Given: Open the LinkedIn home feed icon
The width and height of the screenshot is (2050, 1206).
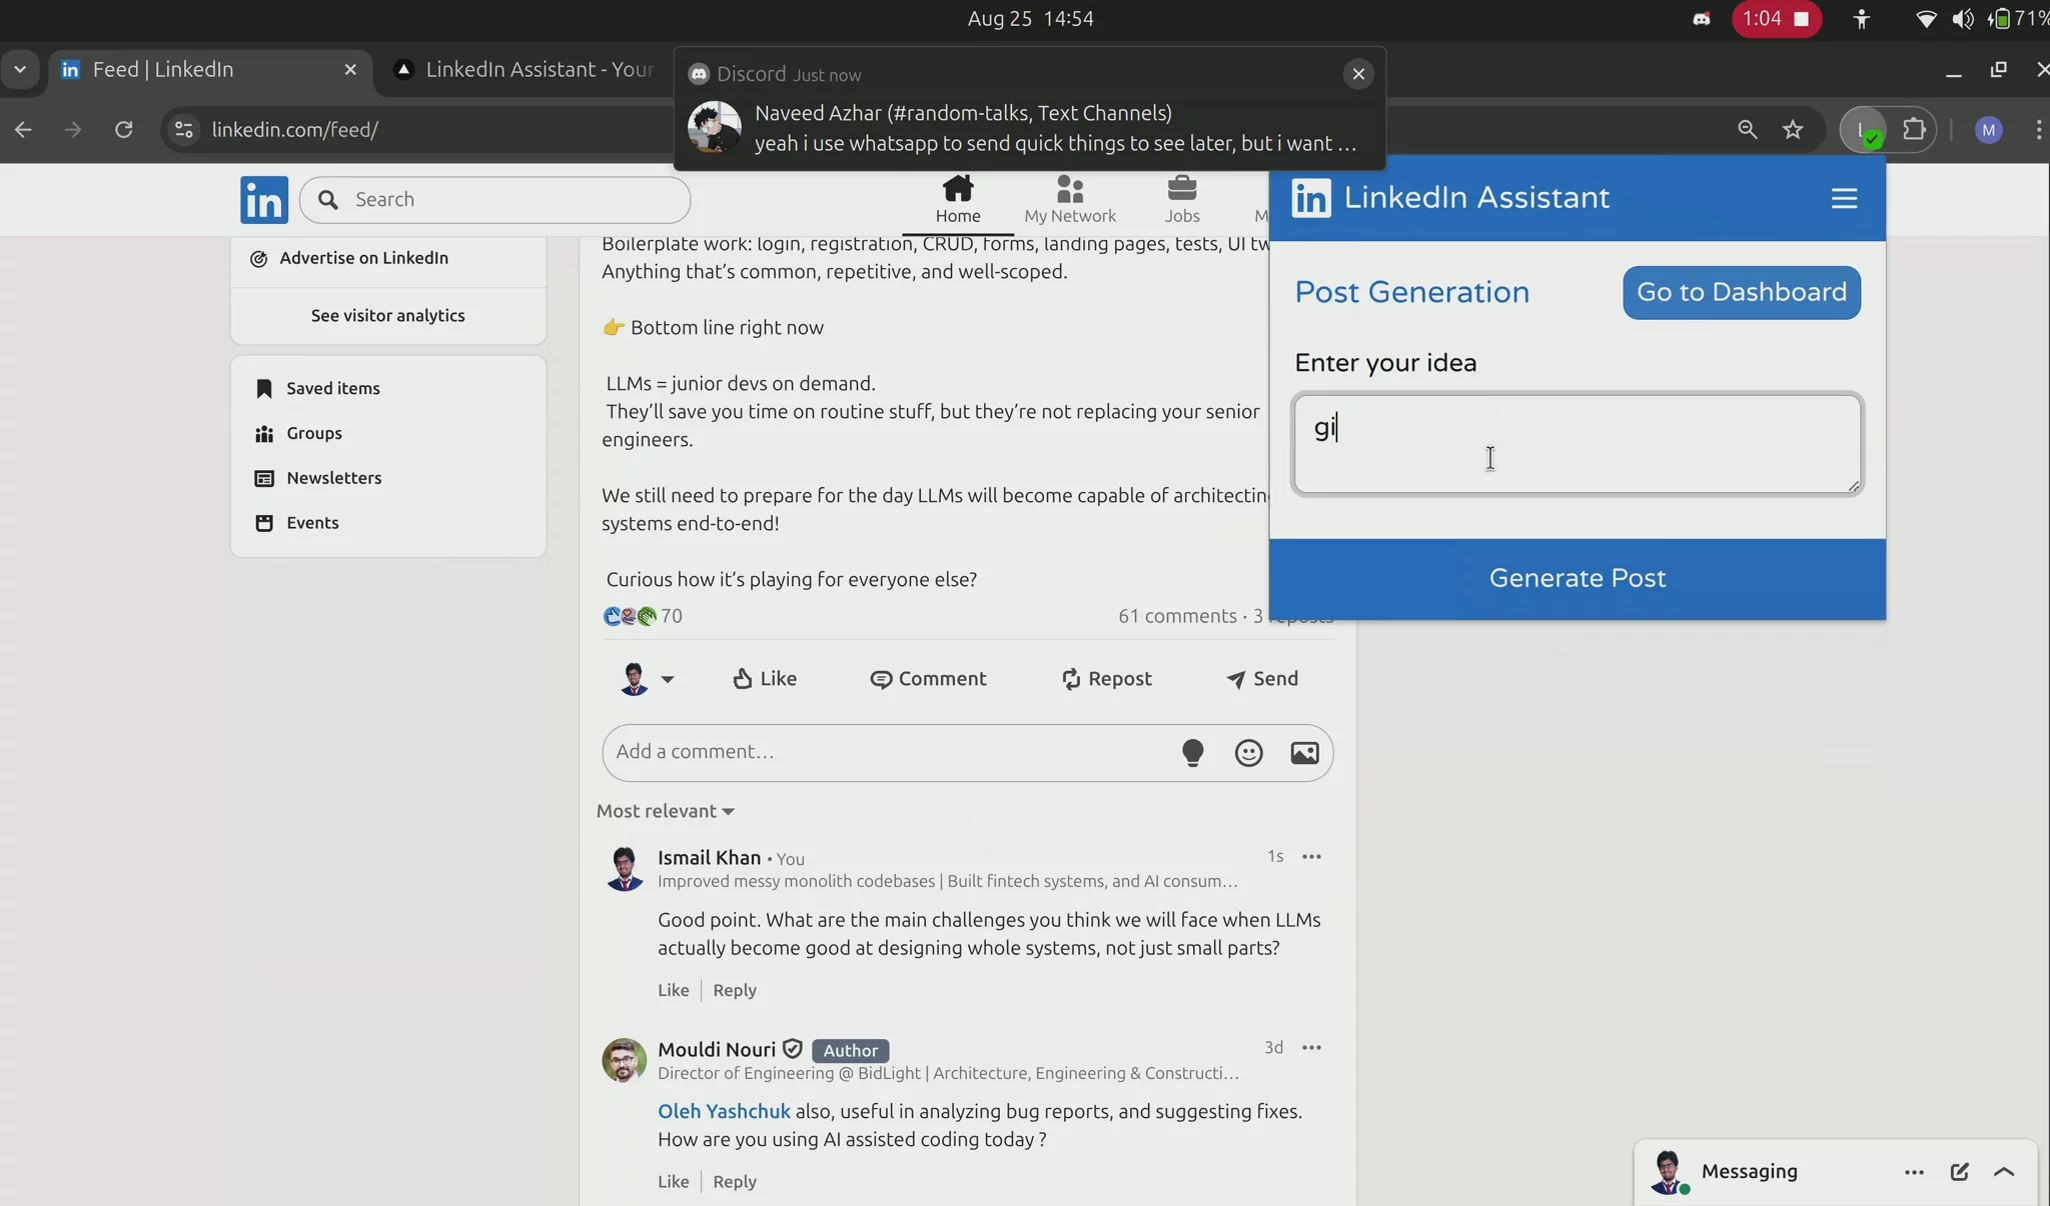Looking at the screenshot, I should tap(956, 198).
